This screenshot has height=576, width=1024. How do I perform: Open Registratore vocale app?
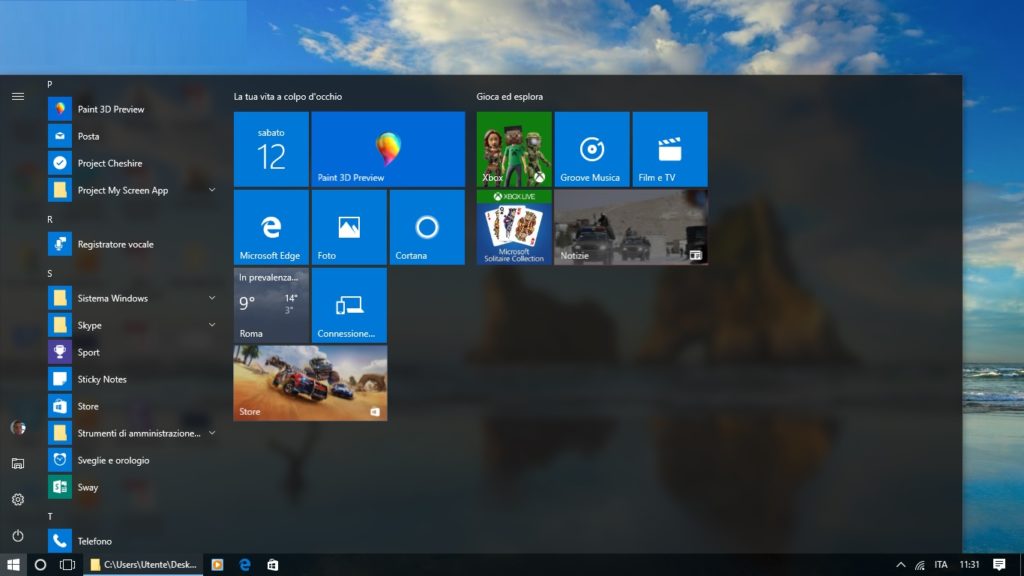point(131,244)
